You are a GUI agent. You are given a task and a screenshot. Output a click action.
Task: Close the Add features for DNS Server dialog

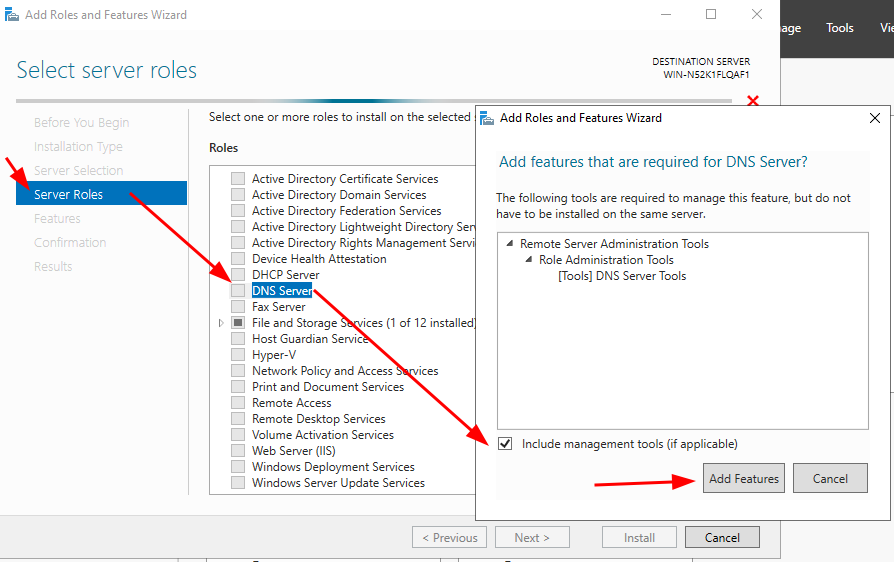875,118
